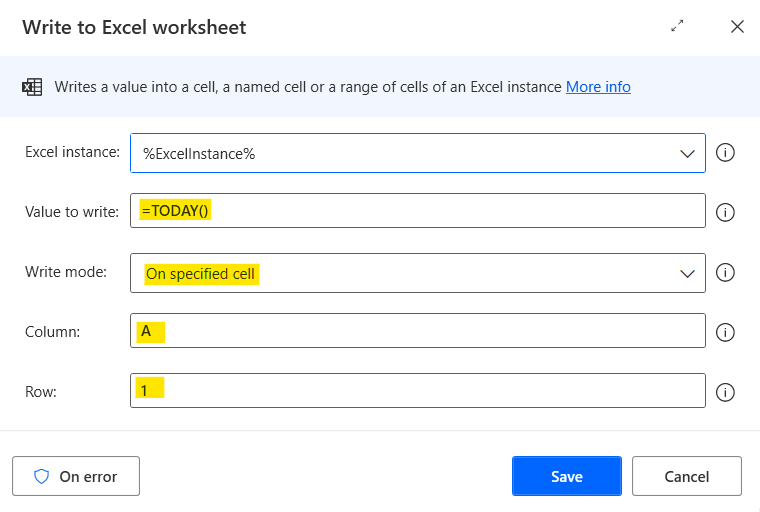Click the shield icon on On error
Image resolution: width=760 pixels, height=512 pixels.
click(x=42, y=477)
